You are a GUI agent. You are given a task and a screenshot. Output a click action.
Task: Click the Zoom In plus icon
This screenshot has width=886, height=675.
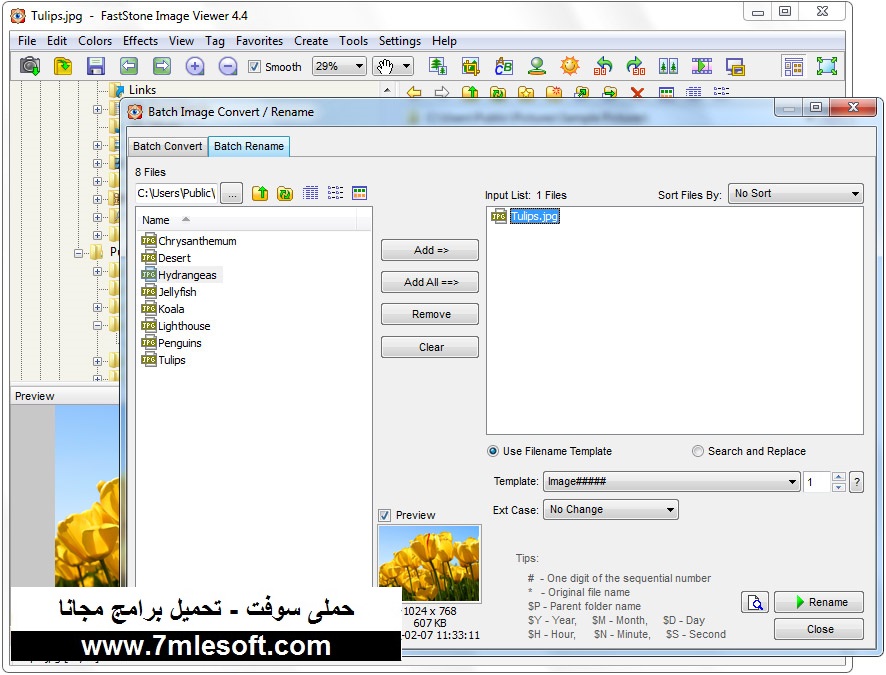pyautogui.click(x=195, y=66)
